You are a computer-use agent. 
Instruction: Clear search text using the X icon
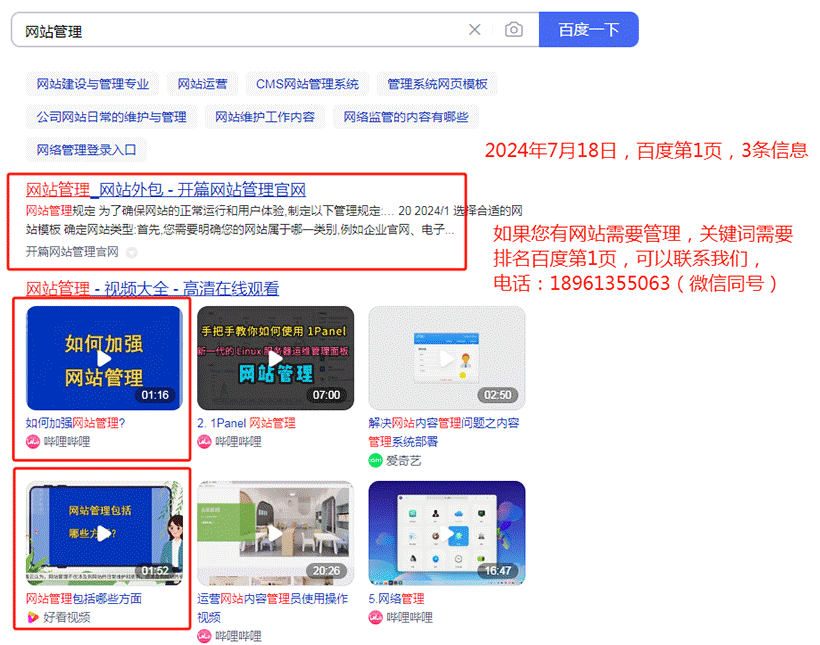coord(475,30)
